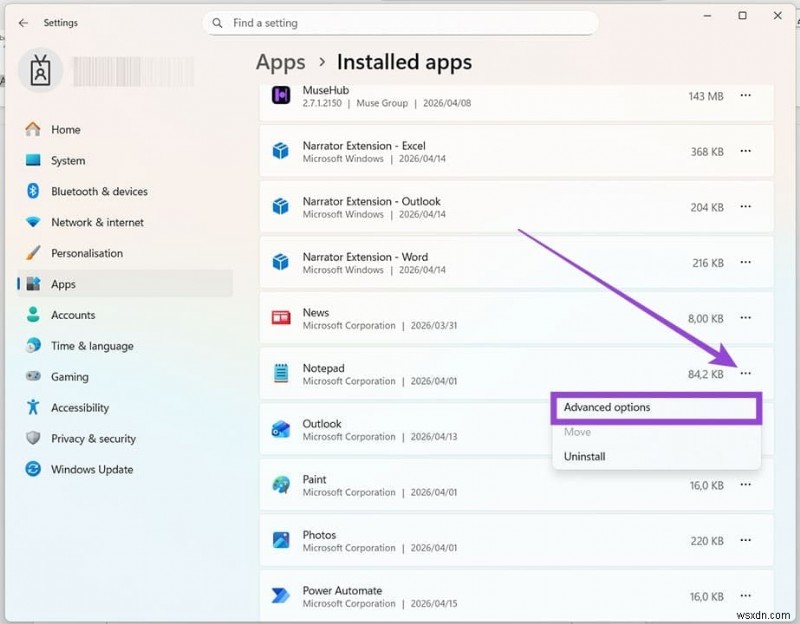This screenshot has height=624, width=800.
Task: Click the System monitor icon
Action: 33,160
